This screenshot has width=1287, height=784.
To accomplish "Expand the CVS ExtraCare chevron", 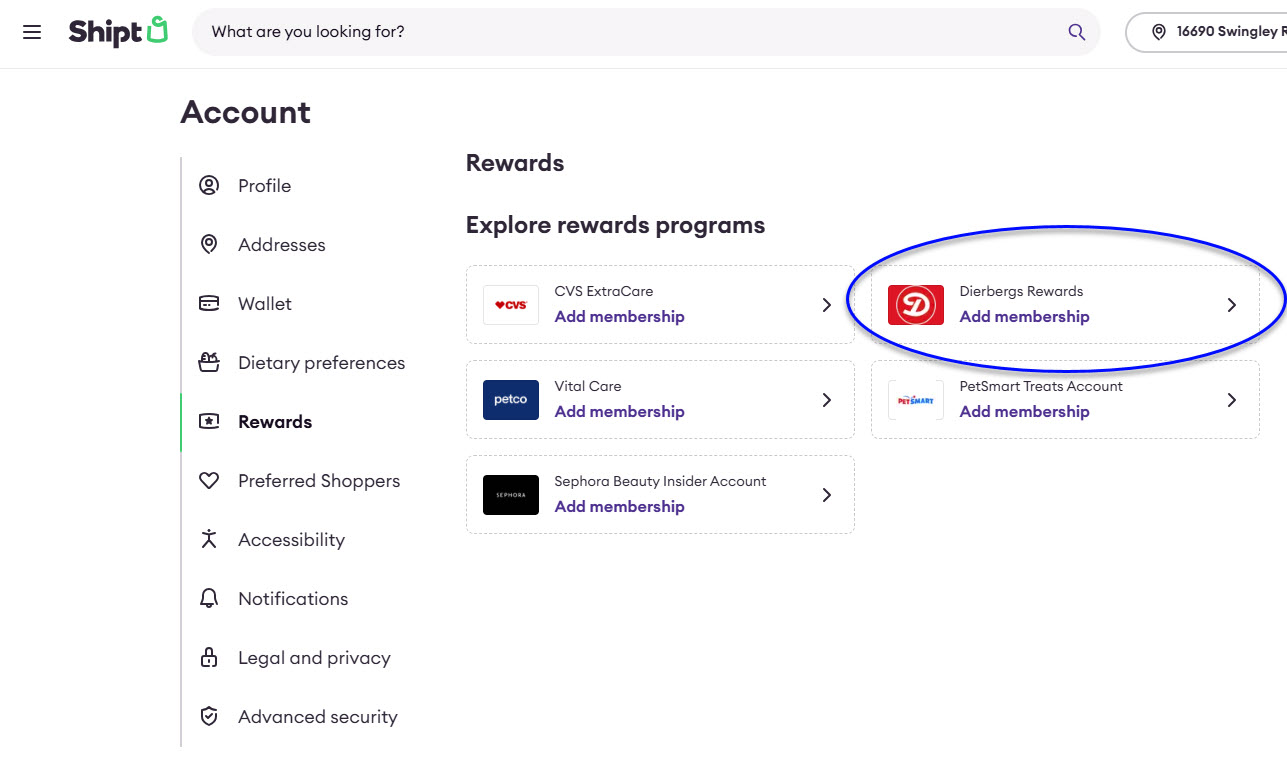I will [827, 305].
